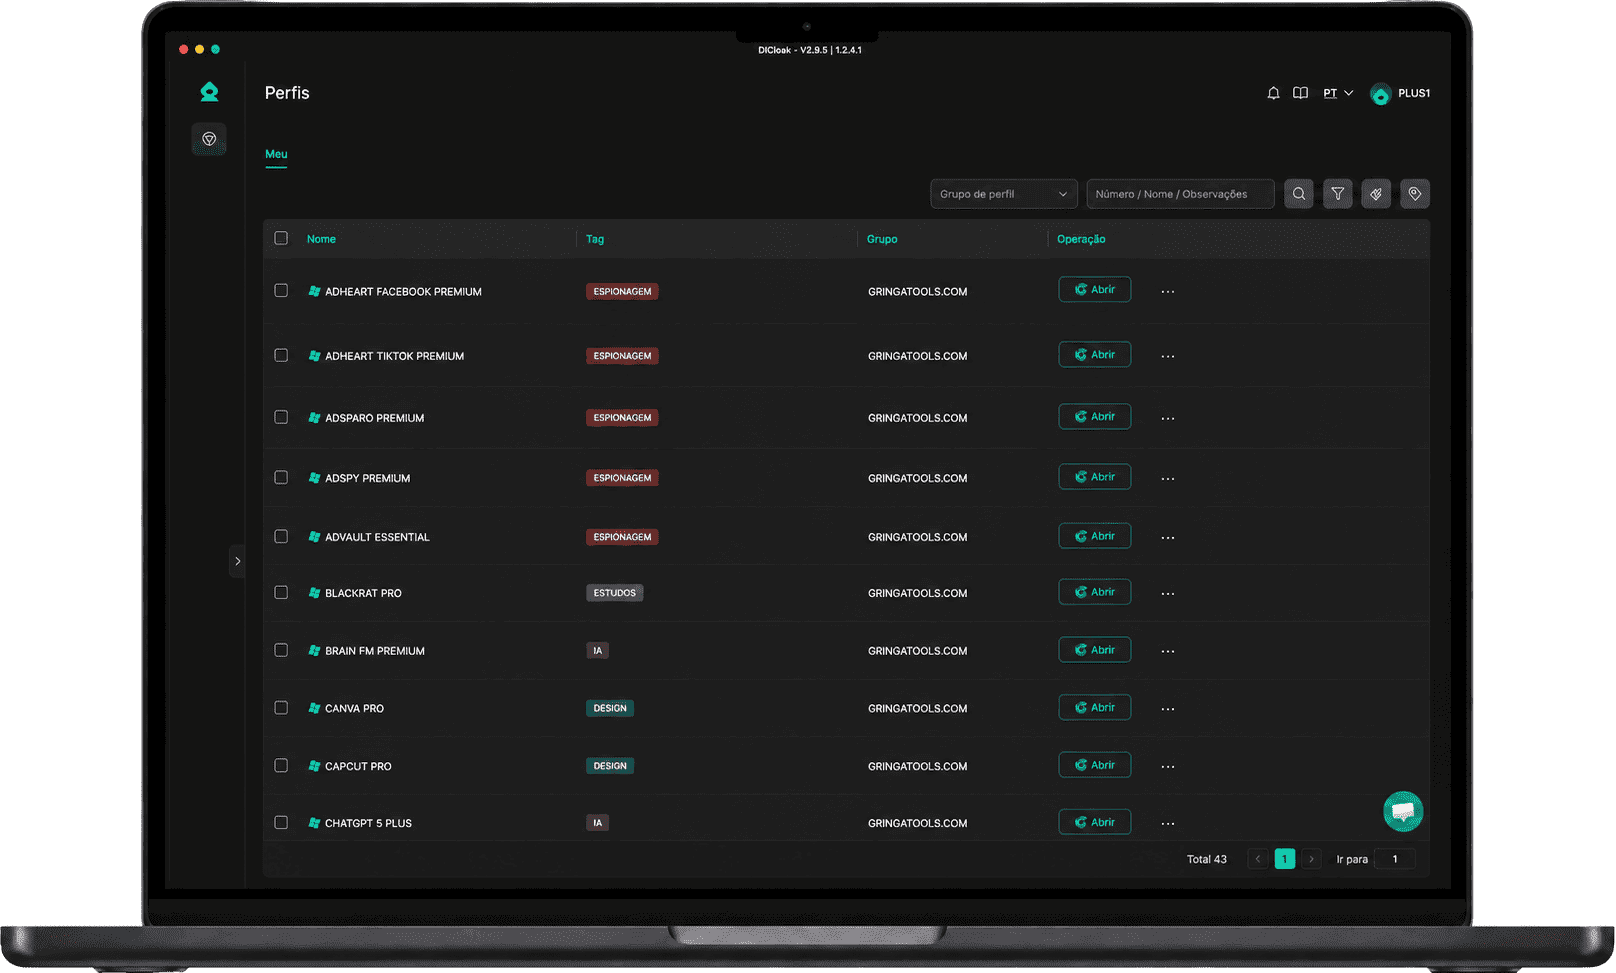Check the ADHEART FACEBOOK PREMIUM row checkbox

(x=281, y=290)
